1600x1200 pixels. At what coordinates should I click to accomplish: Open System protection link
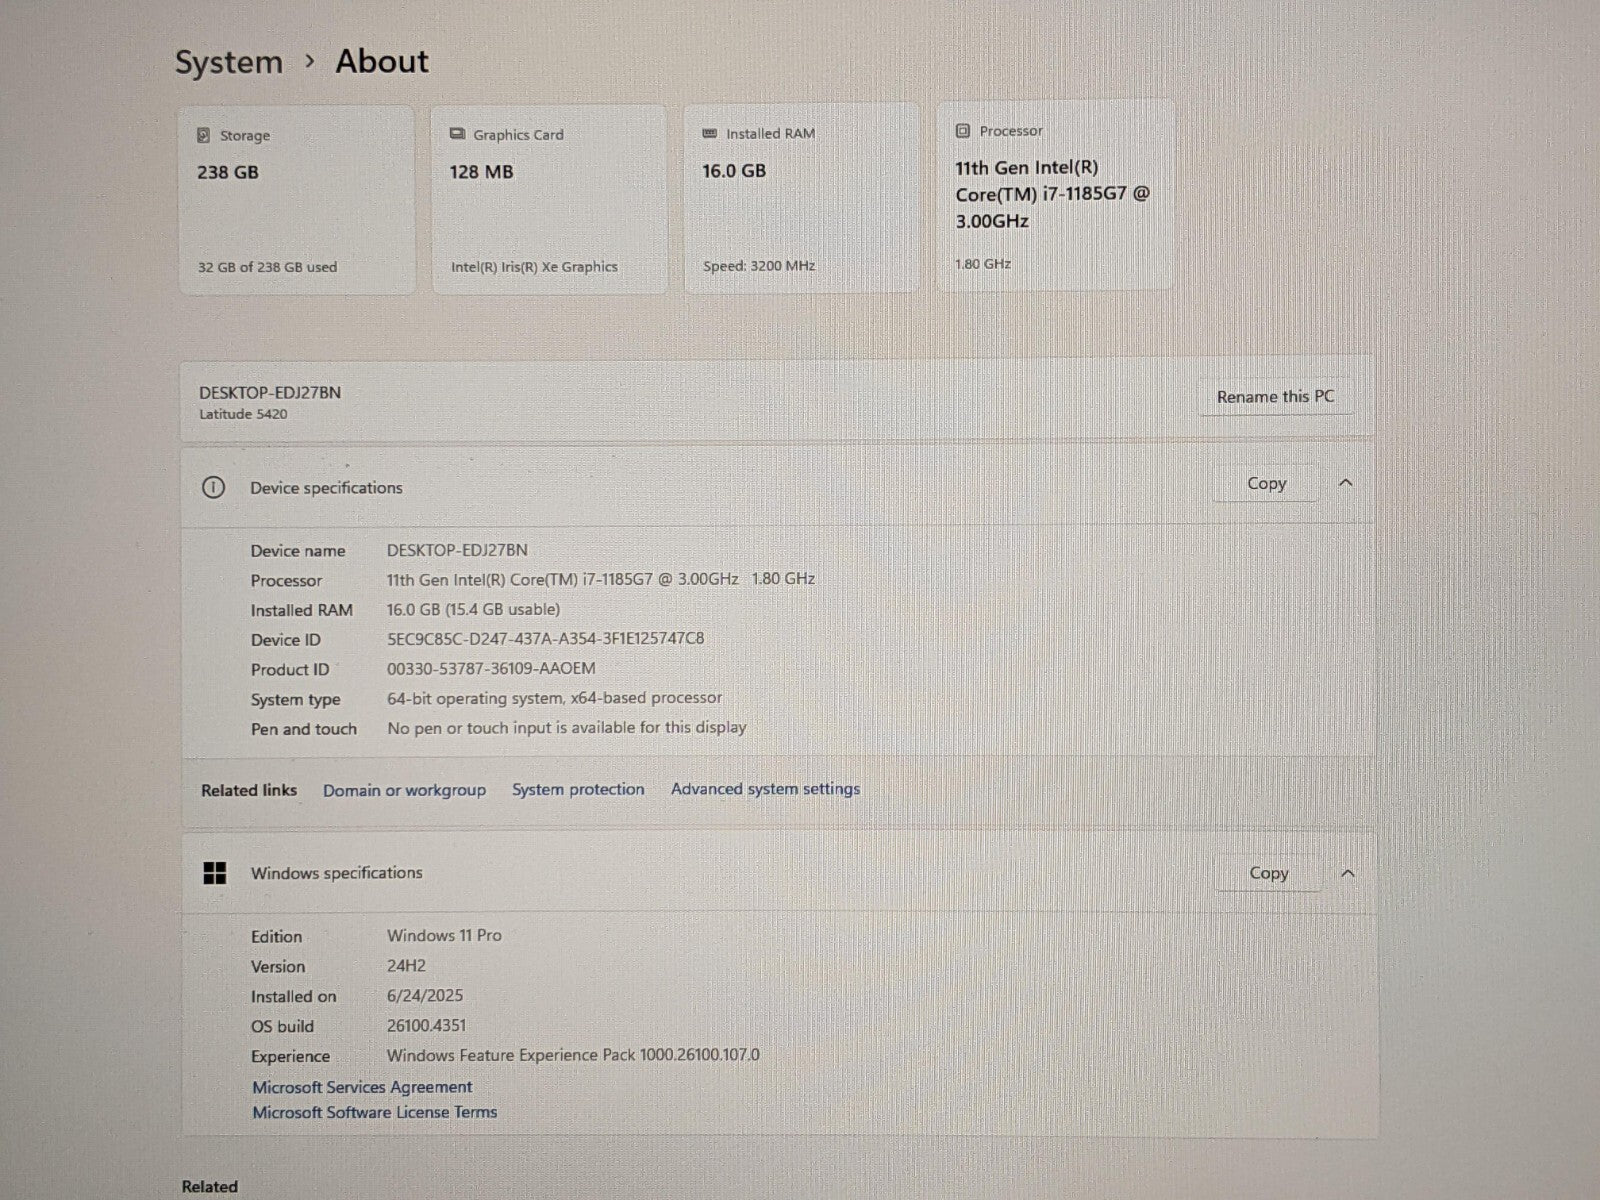click(578, 789)
